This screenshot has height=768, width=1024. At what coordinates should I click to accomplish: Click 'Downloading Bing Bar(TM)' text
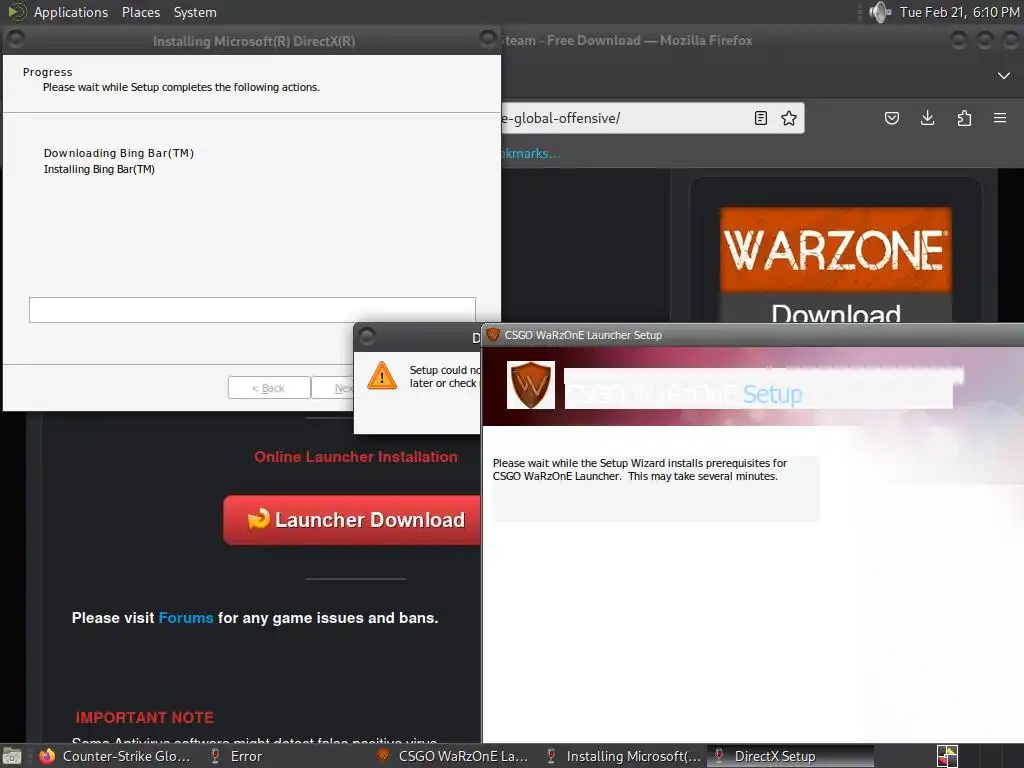[119, 153]
